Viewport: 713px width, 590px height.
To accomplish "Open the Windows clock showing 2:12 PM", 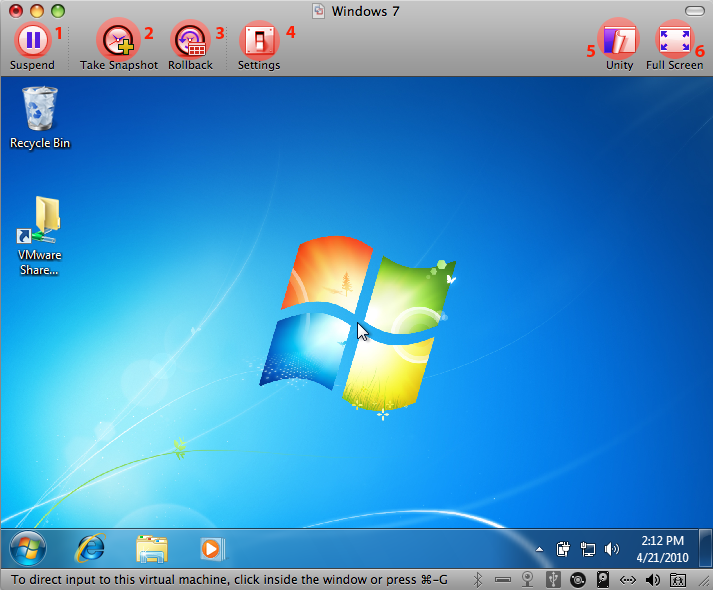I will click(662, 549).
